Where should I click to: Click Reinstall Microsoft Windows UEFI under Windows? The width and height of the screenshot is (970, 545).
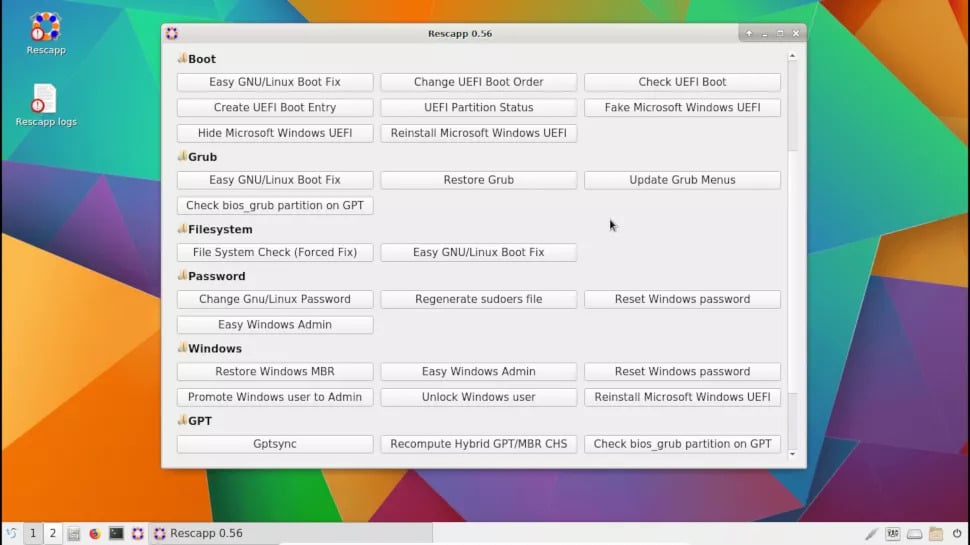click(x=682, y=397)
